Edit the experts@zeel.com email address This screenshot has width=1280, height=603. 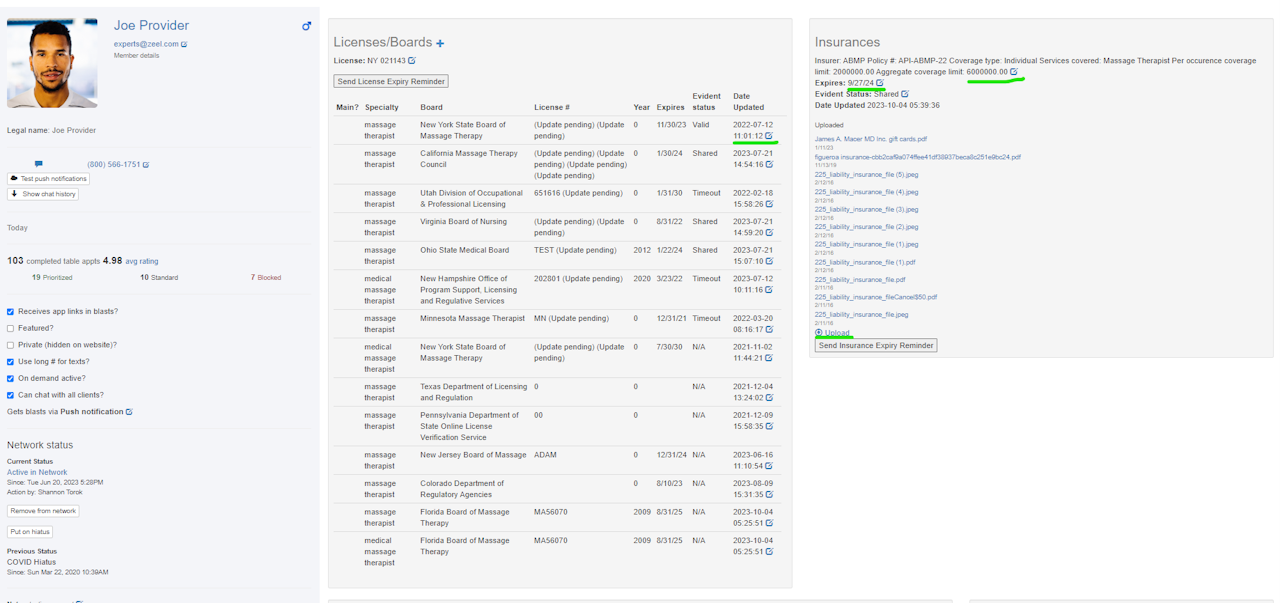(x=184, y=44)
